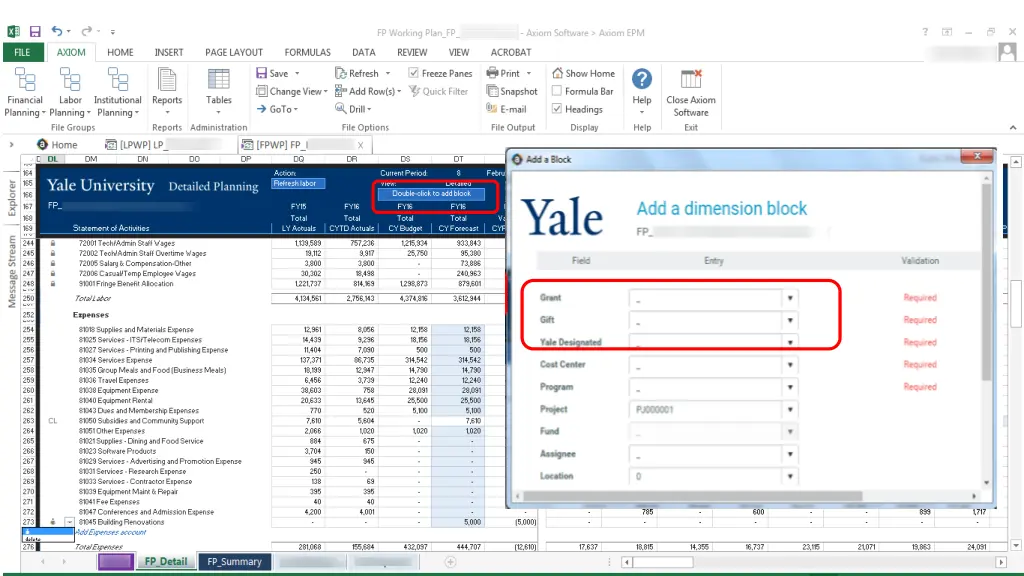Image resolution: width=1024 pixels, height=576 pixels.
Task: Click the Add Row(s) icon
Action: pyautogui.click(x=340, y=91)
